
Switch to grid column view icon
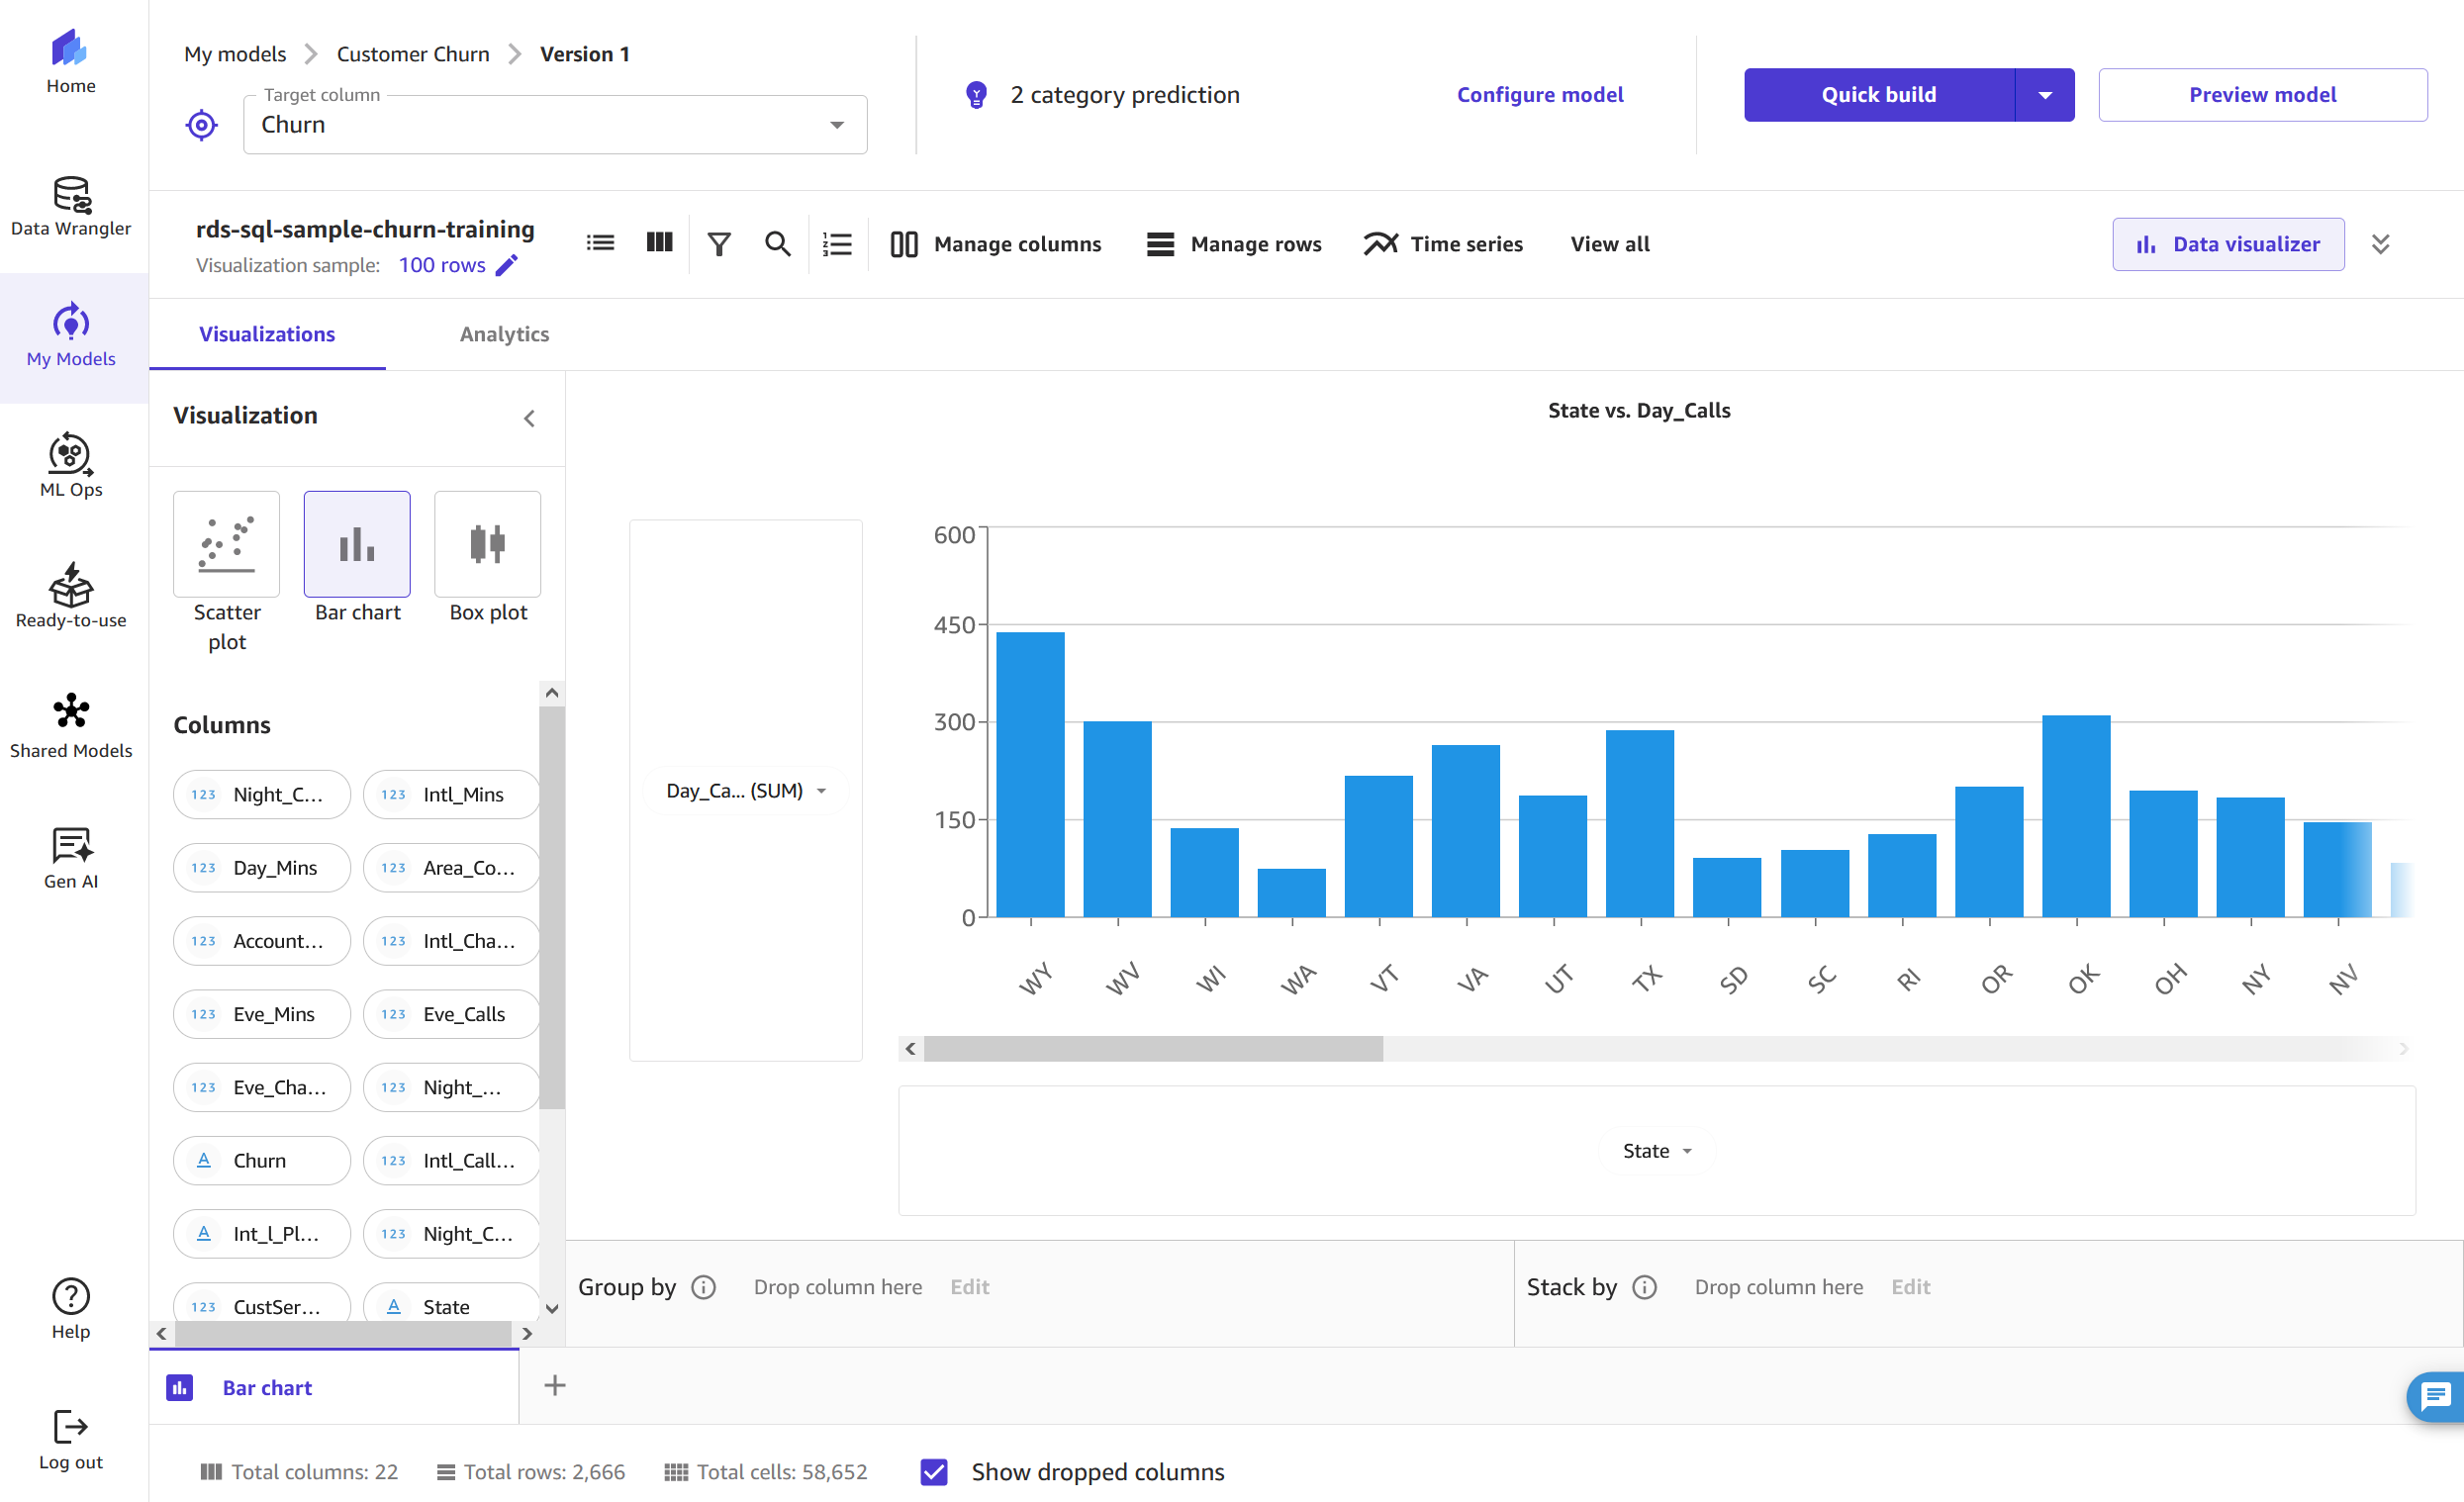click(659, 243)
